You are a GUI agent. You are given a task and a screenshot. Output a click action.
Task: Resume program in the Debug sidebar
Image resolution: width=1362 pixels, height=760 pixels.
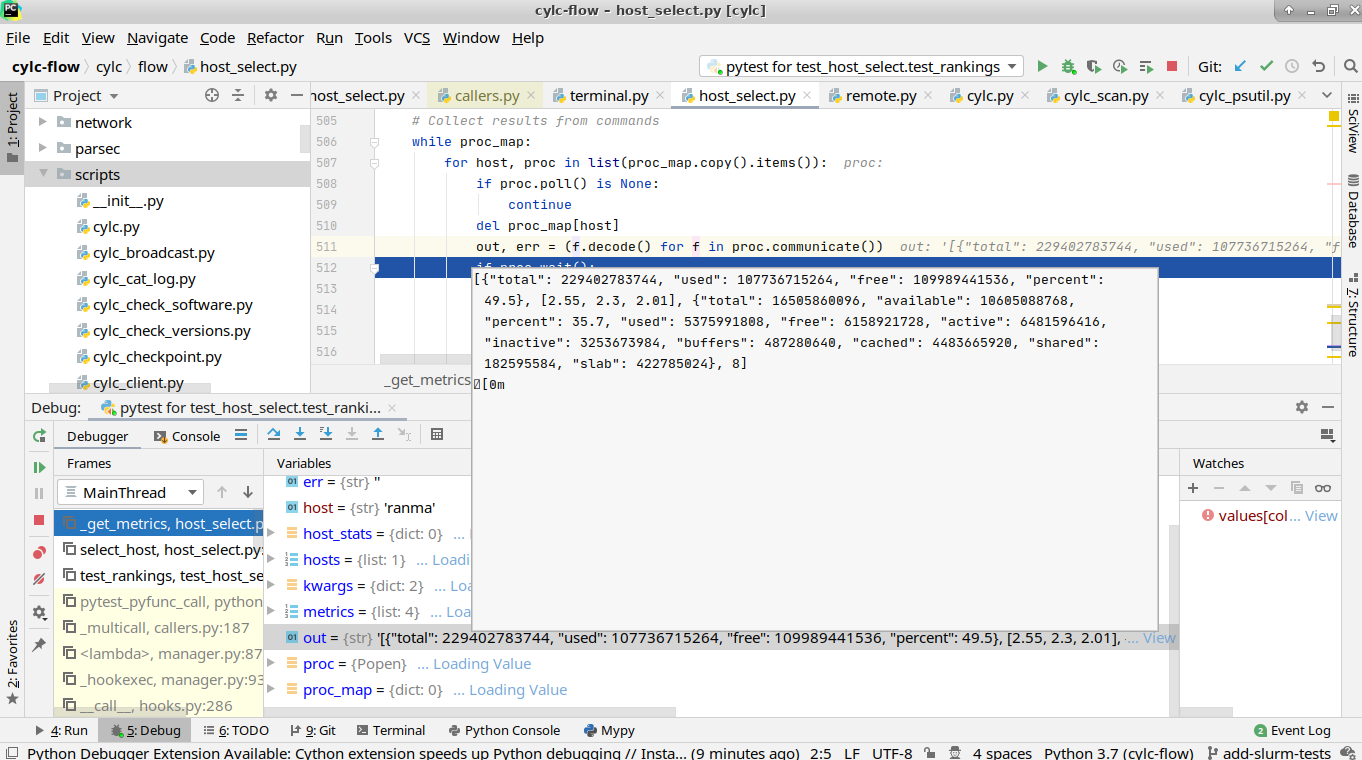[x=39, y=467]
